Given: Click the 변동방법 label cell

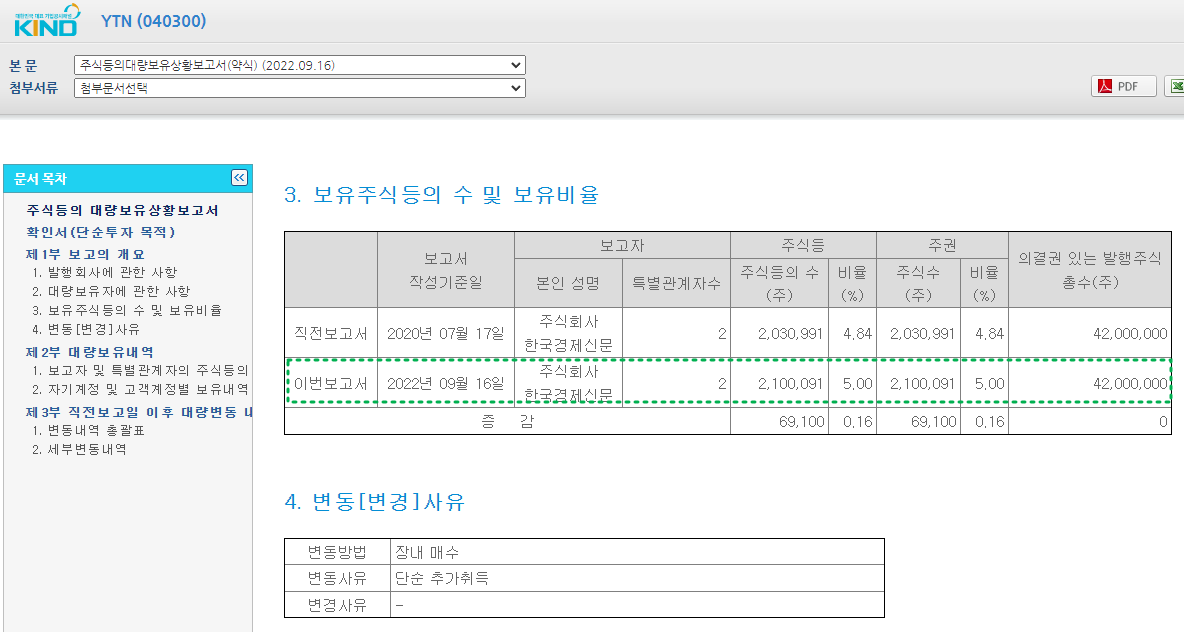Looking at the screenshot, I should 337,552.
